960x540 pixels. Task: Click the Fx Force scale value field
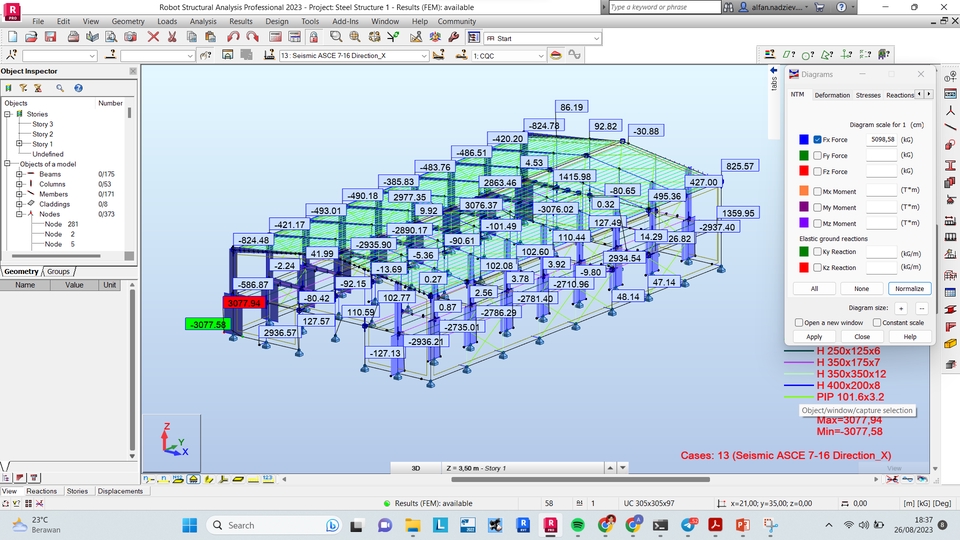pyautogui.click(x=881, y=140)
